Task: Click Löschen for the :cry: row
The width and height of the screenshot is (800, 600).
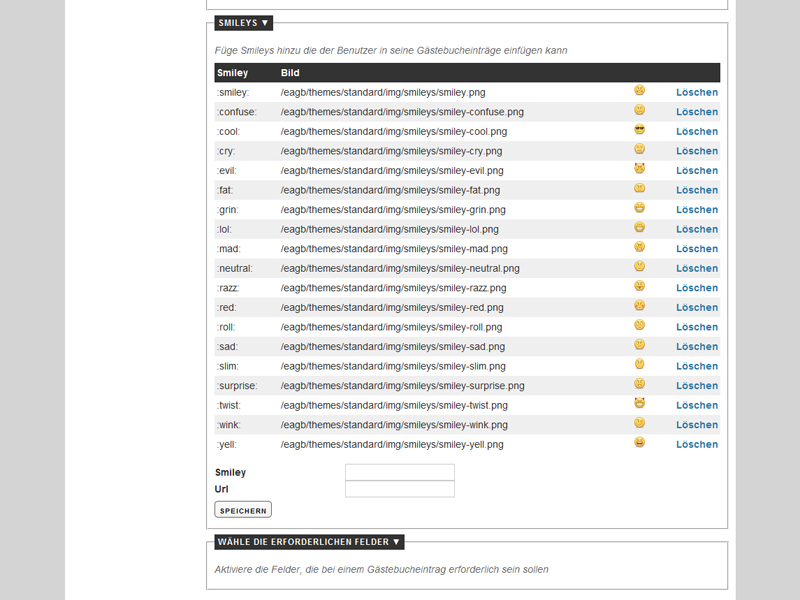Action: click(697, 151)
